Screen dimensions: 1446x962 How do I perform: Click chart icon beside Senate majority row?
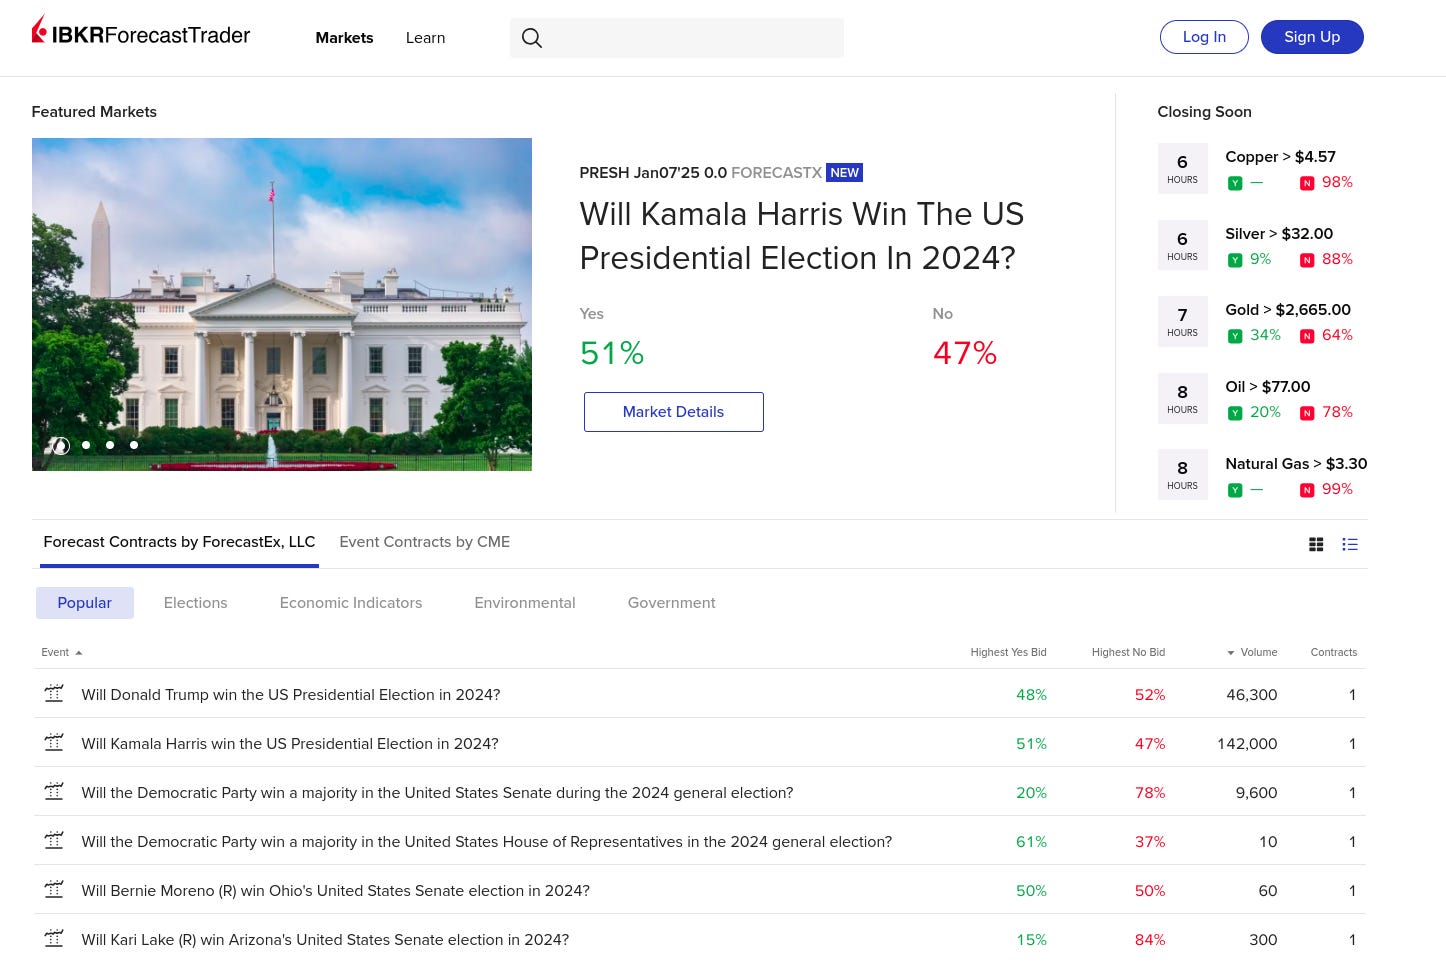coord(54,791)
